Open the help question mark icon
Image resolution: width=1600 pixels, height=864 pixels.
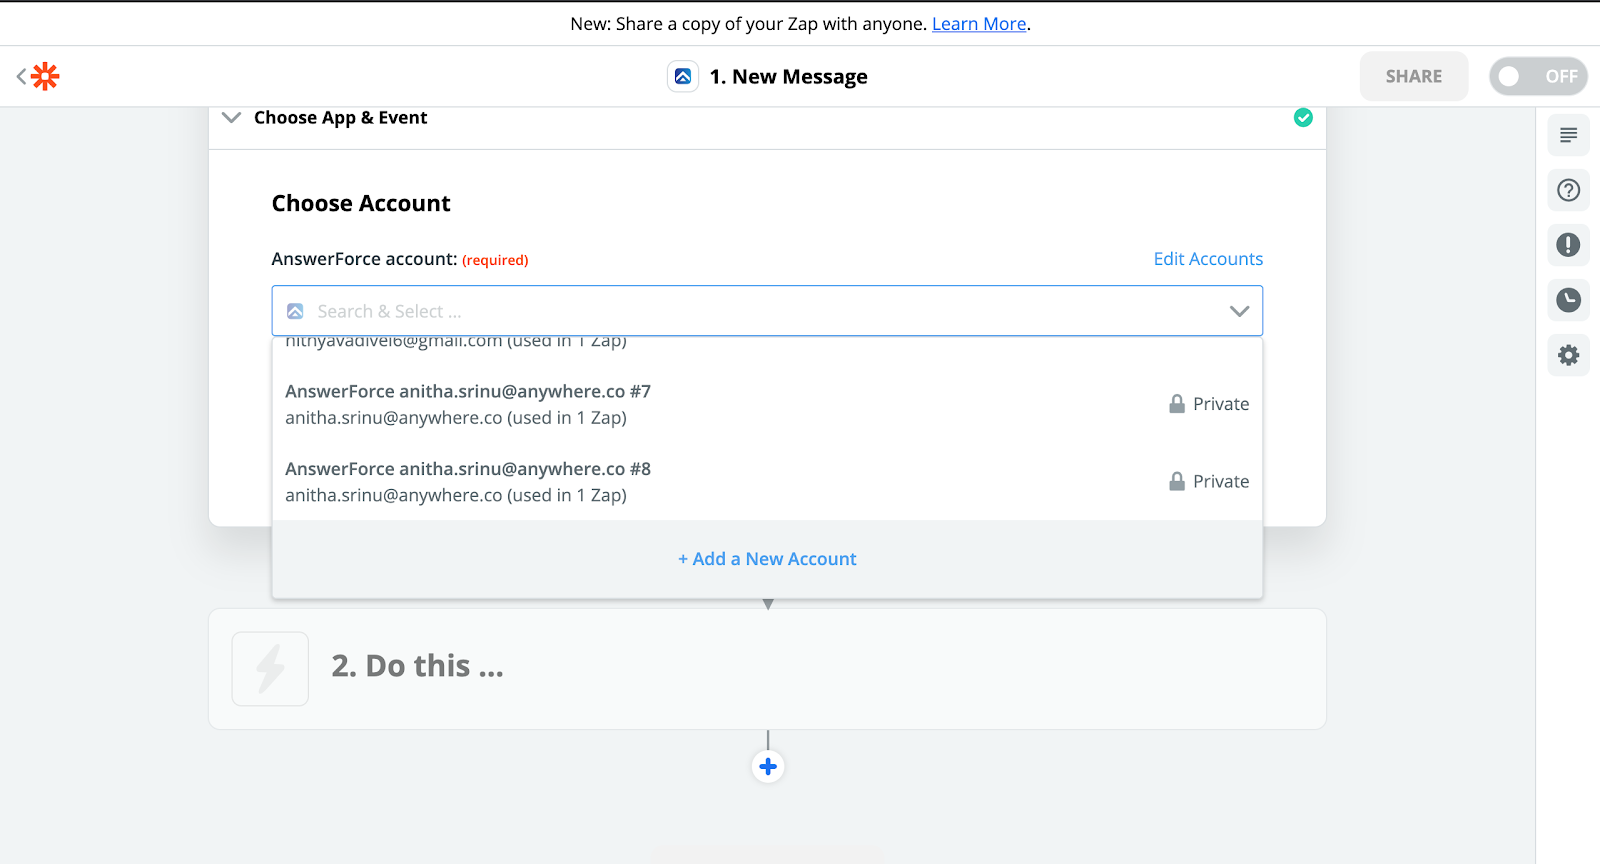[1568, 190]
